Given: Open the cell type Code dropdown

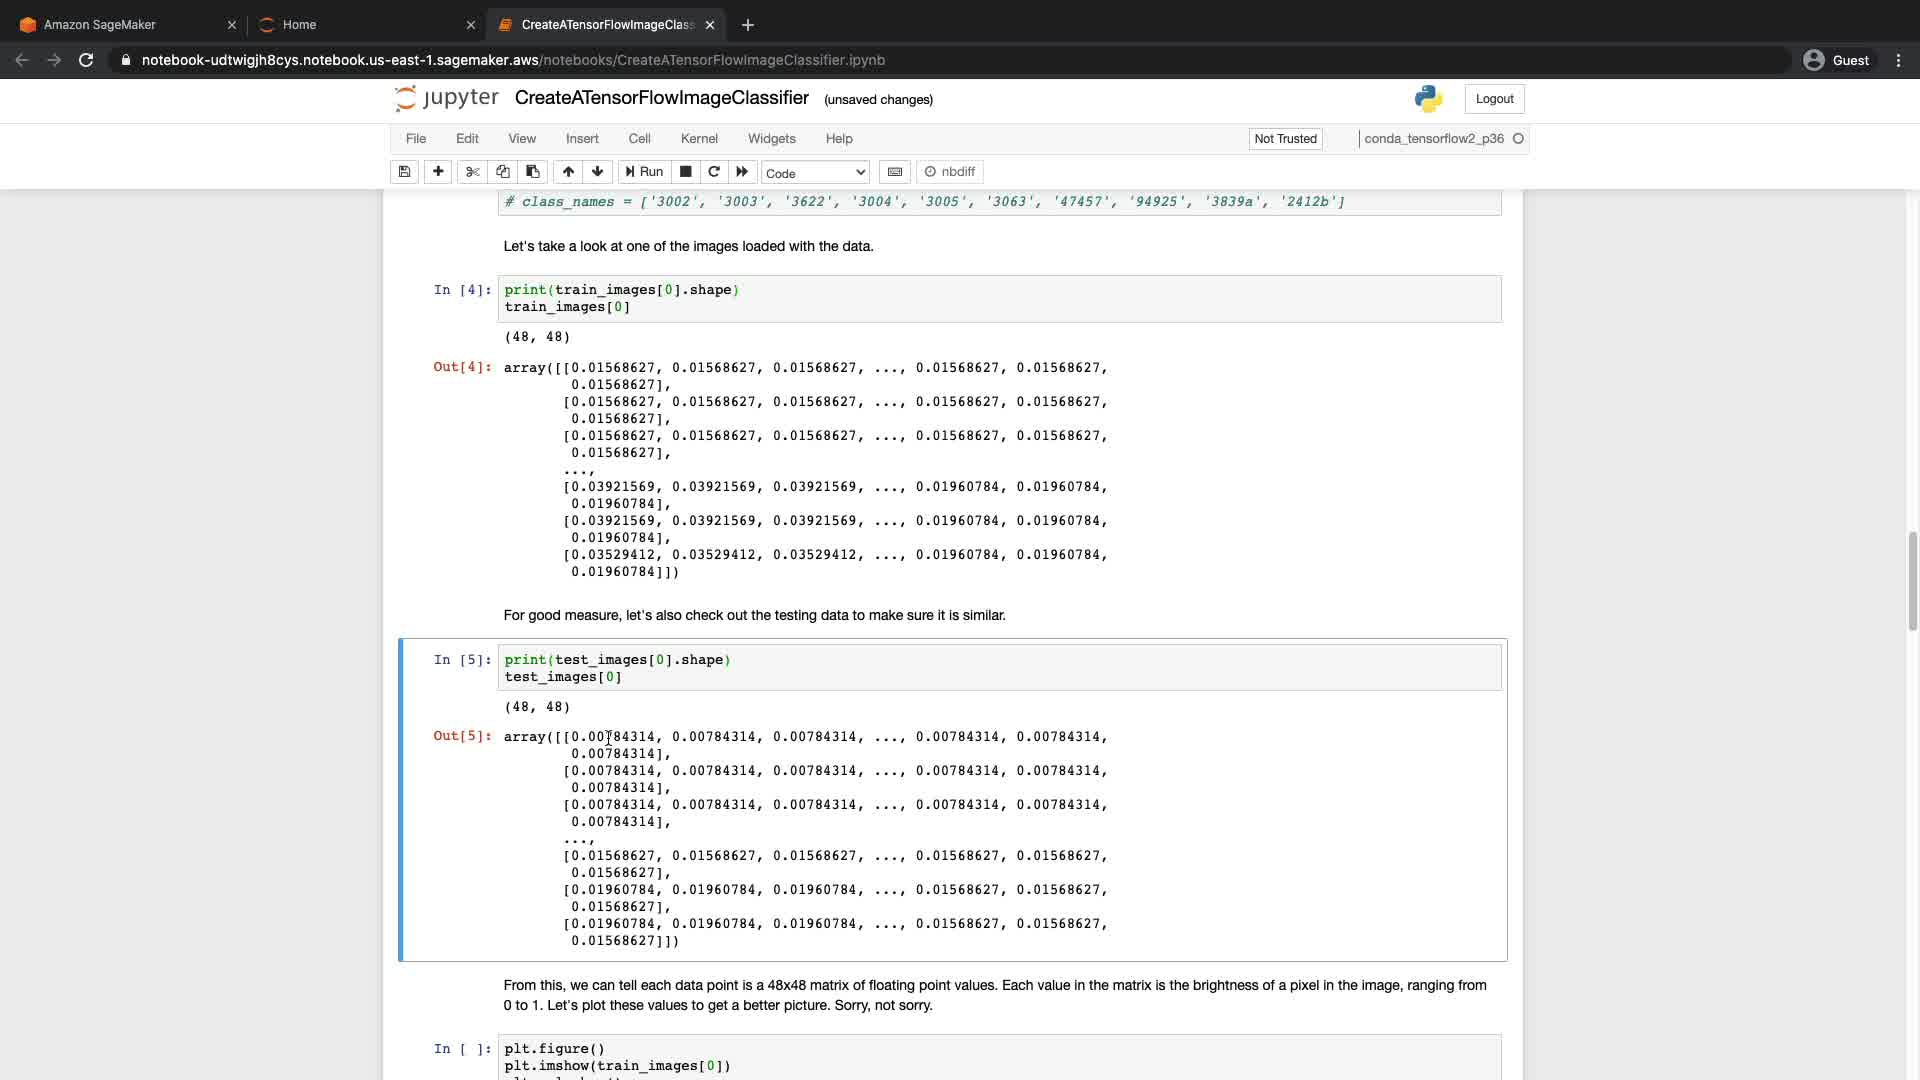Looking at the screenshot, I should (x=815, y=173).
